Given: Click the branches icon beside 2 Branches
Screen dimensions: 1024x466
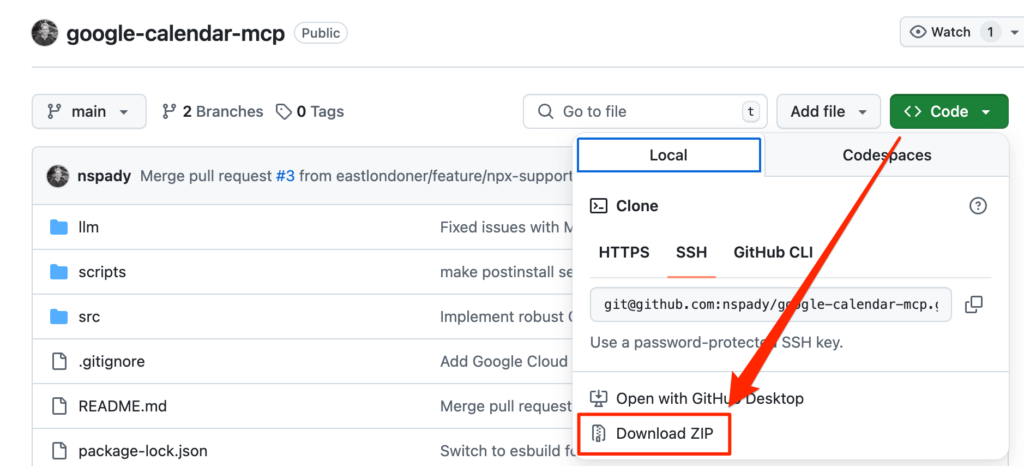Looking at the screenshot, I should tap(169, 112).
